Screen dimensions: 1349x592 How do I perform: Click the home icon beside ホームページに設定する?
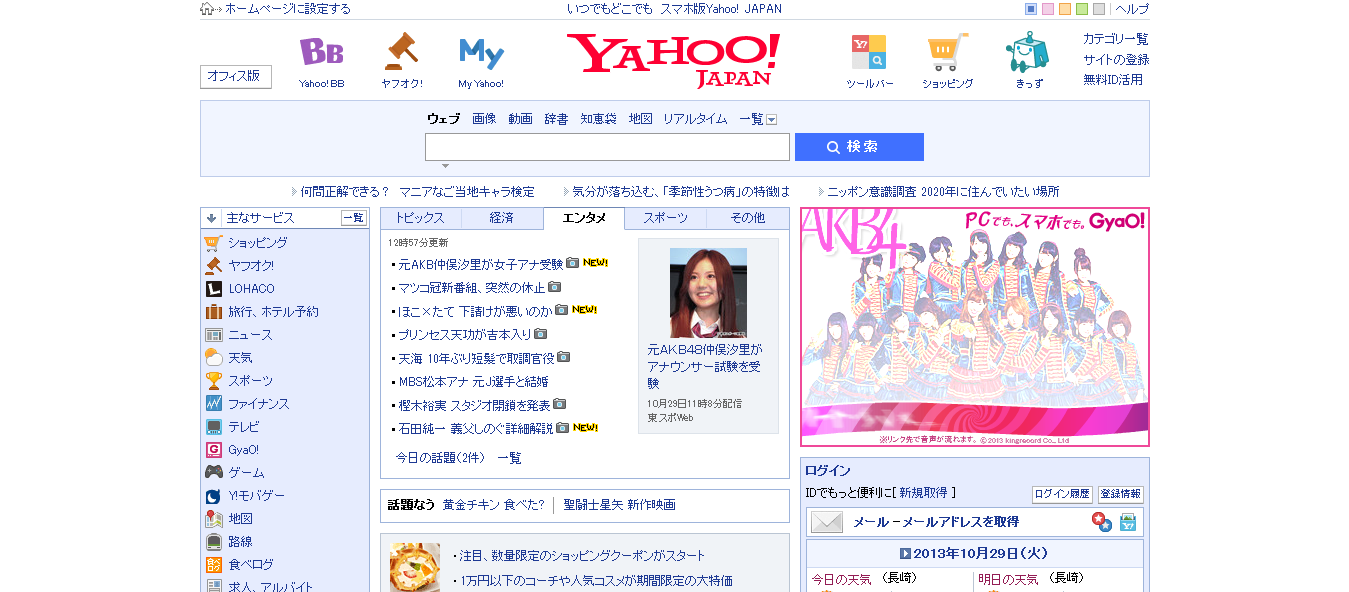[207, 9]
